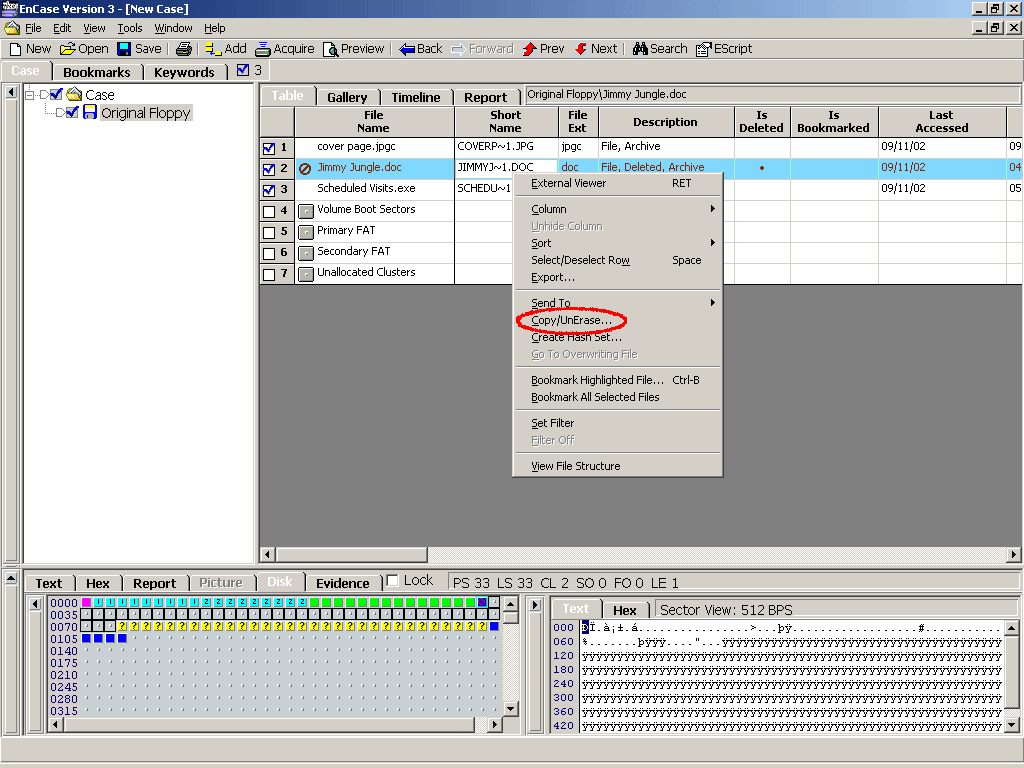The width and height of the screenshot is (1024, 768).
Task: Uncheck row 3 Scheduled Visits.exe
Action: tap(268, 190)
